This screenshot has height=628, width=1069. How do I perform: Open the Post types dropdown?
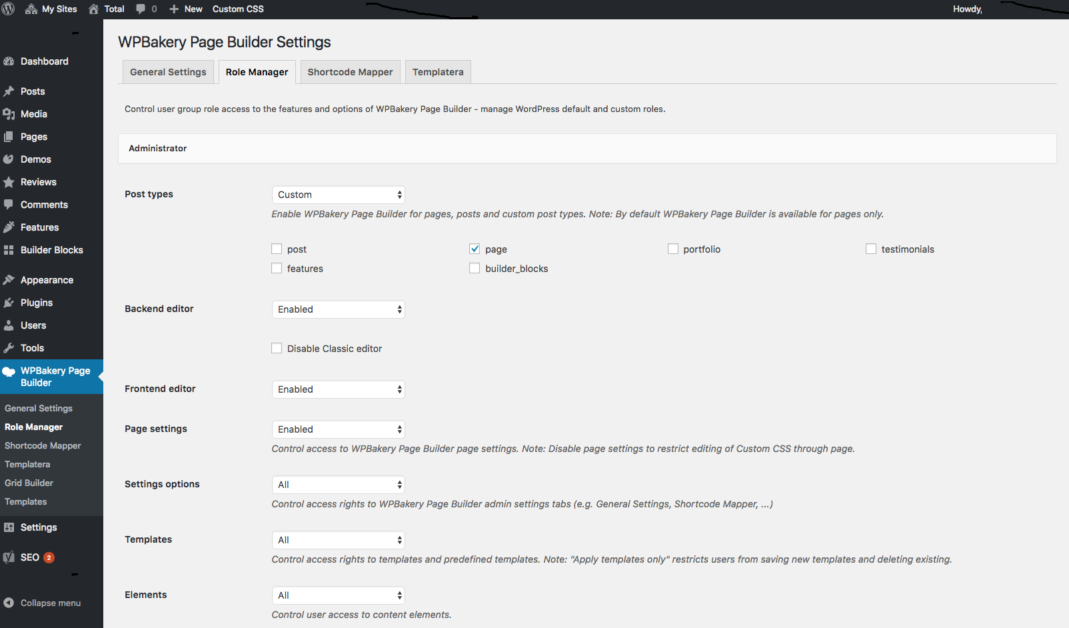(338, 194)
